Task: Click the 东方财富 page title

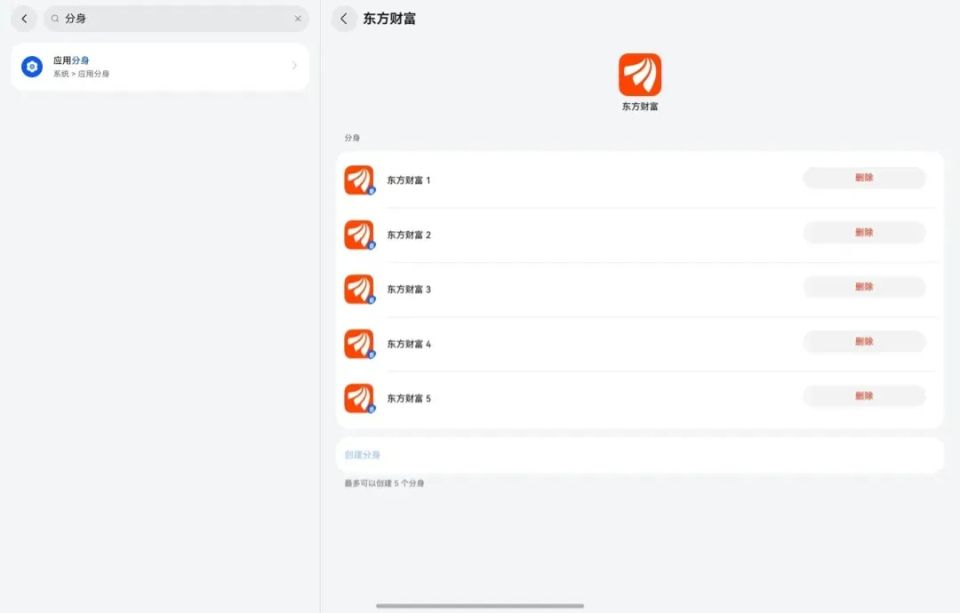Action: click(389, 18)
